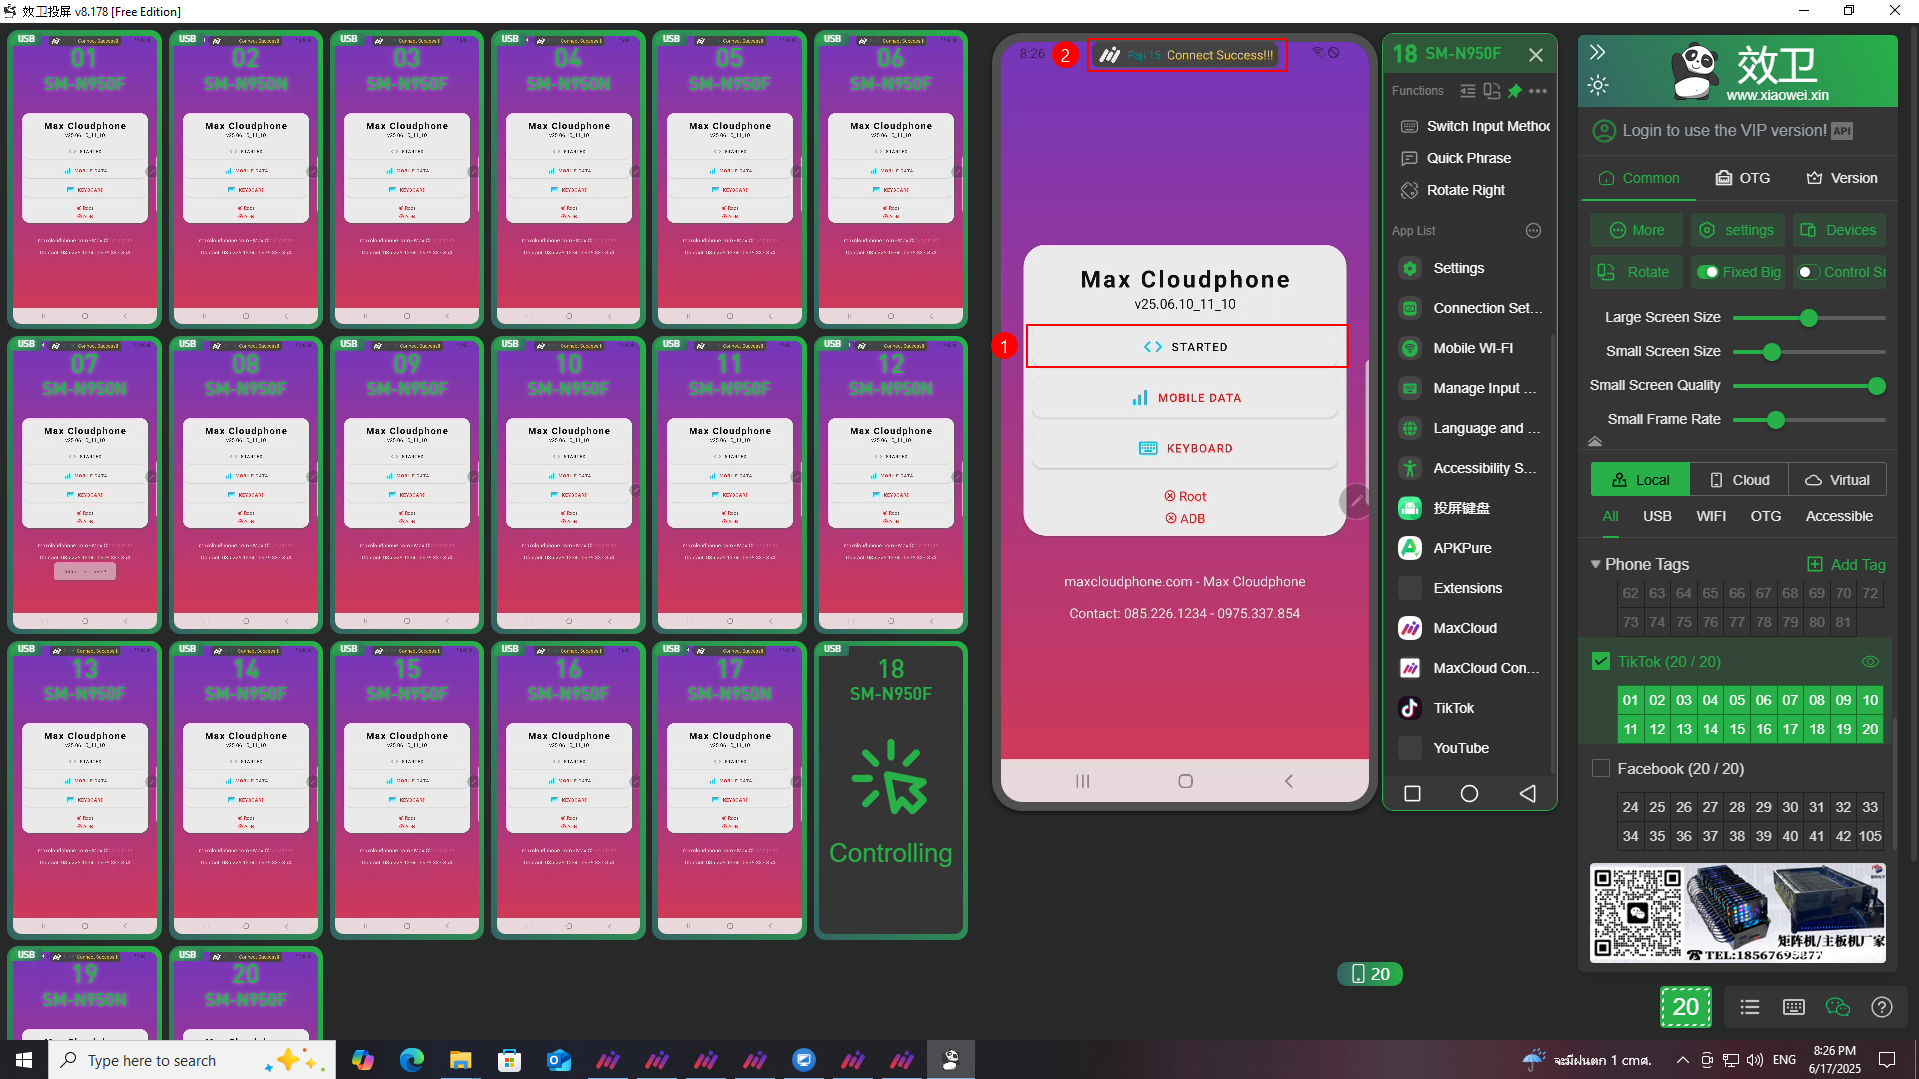Select device 105 in Facebook group
The height and width of the screenshot is (1079, 1919).
pos(1870,836)
